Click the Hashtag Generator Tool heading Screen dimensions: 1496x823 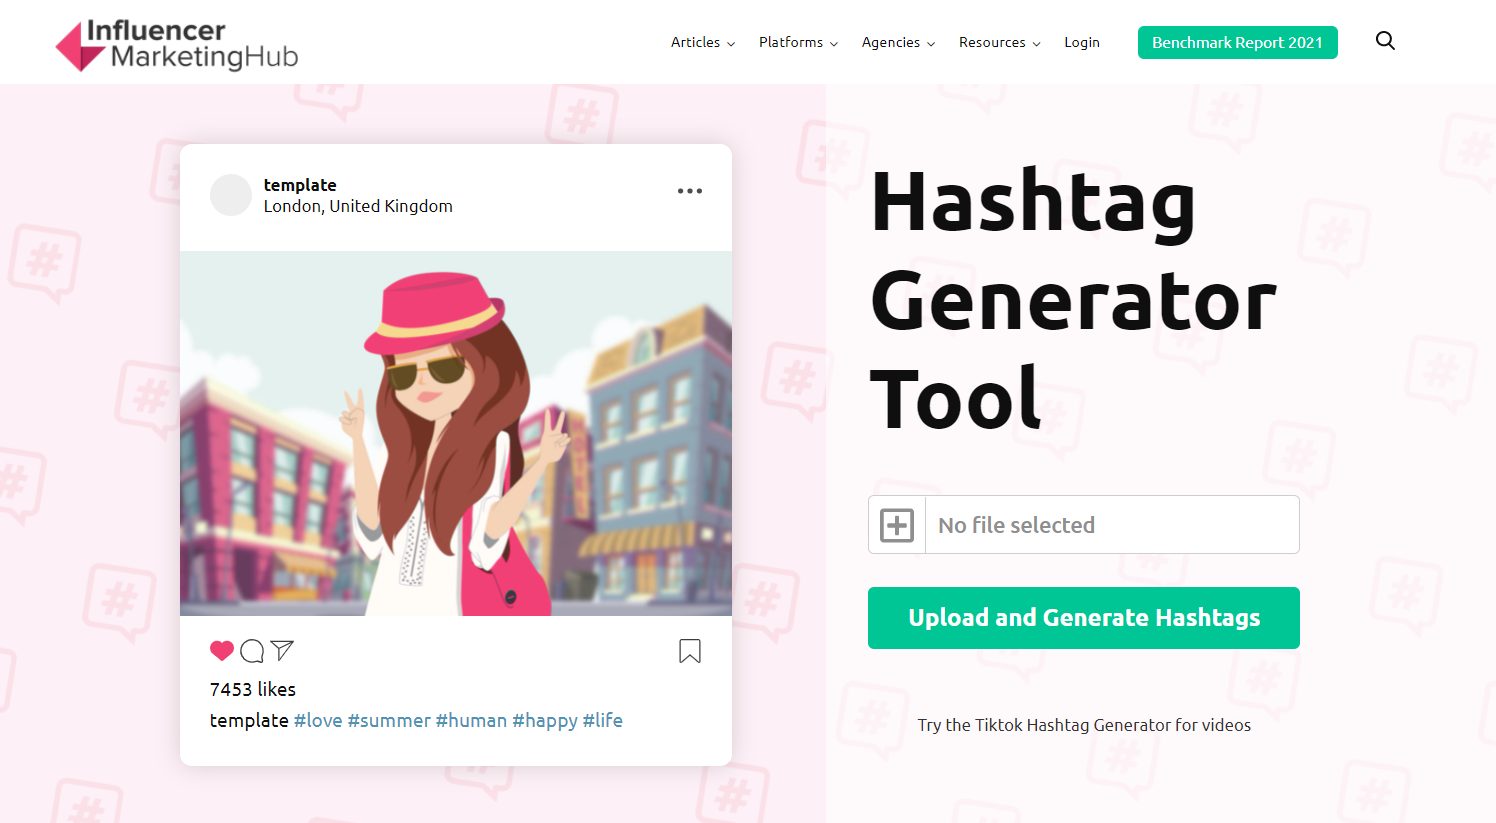coord(1073,300)
